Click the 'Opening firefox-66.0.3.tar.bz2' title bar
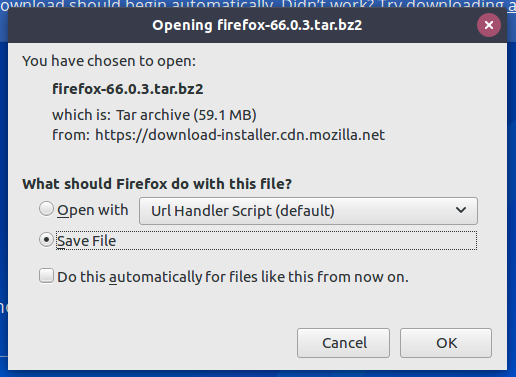 (x=257, y=25)
